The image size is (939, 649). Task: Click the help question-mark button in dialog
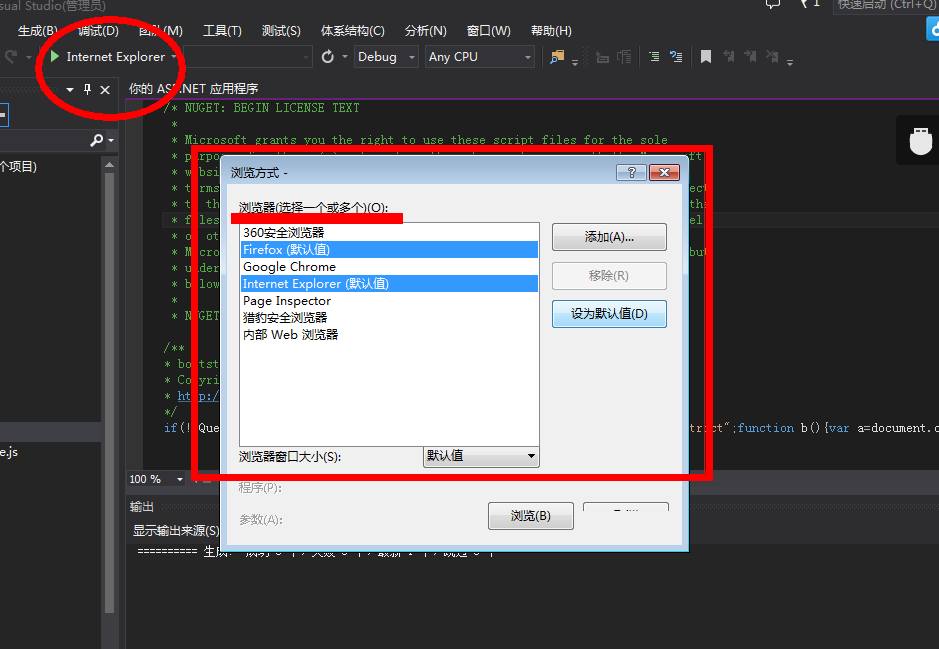pyautogui.click(x=630, y=173)
